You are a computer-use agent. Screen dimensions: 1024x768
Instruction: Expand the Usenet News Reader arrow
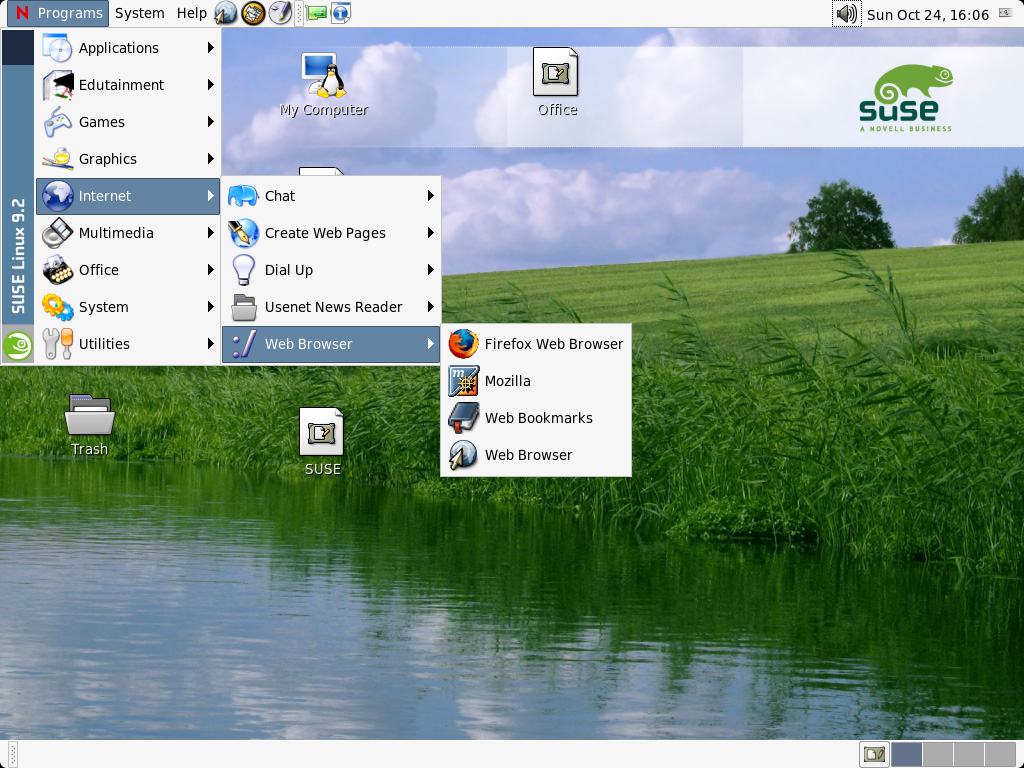click(x=430, y=307)
